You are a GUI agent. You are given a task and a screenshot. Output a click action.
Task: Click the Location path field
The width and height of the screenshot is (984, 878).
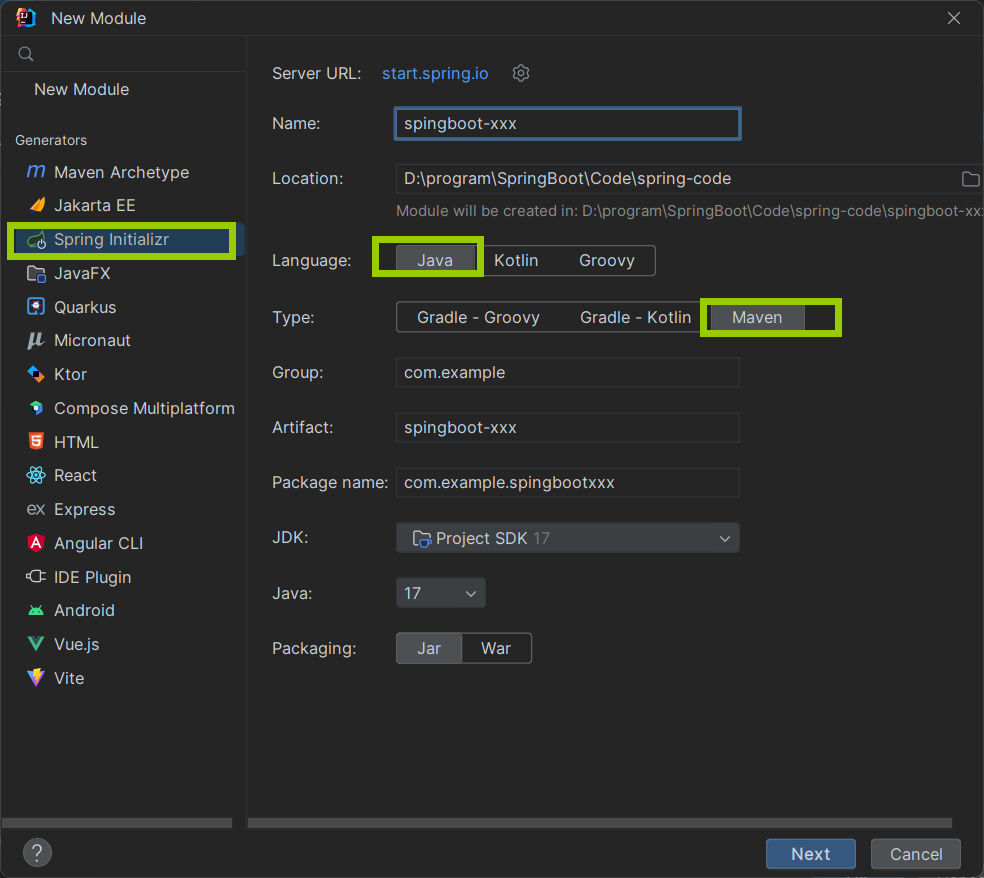[678, 179]
